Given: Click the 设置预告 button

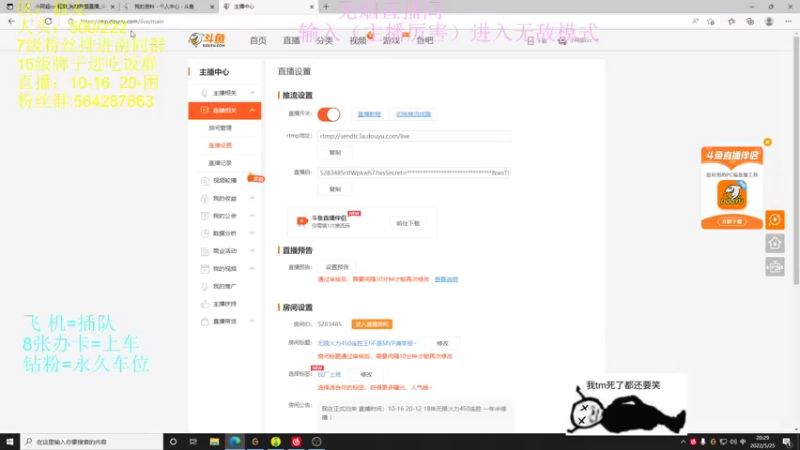Looking at the screenshot, I should (x=337, y=267).
